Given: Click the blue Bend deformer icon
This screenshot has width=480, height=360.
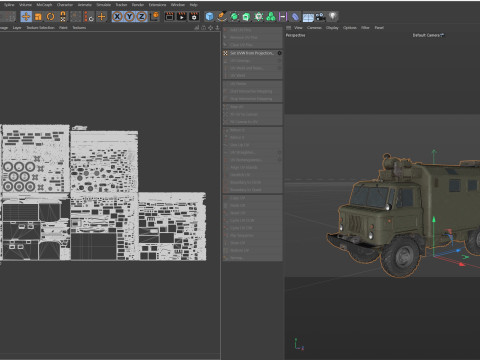Looking at the screenshot, I should pos(295,16).
